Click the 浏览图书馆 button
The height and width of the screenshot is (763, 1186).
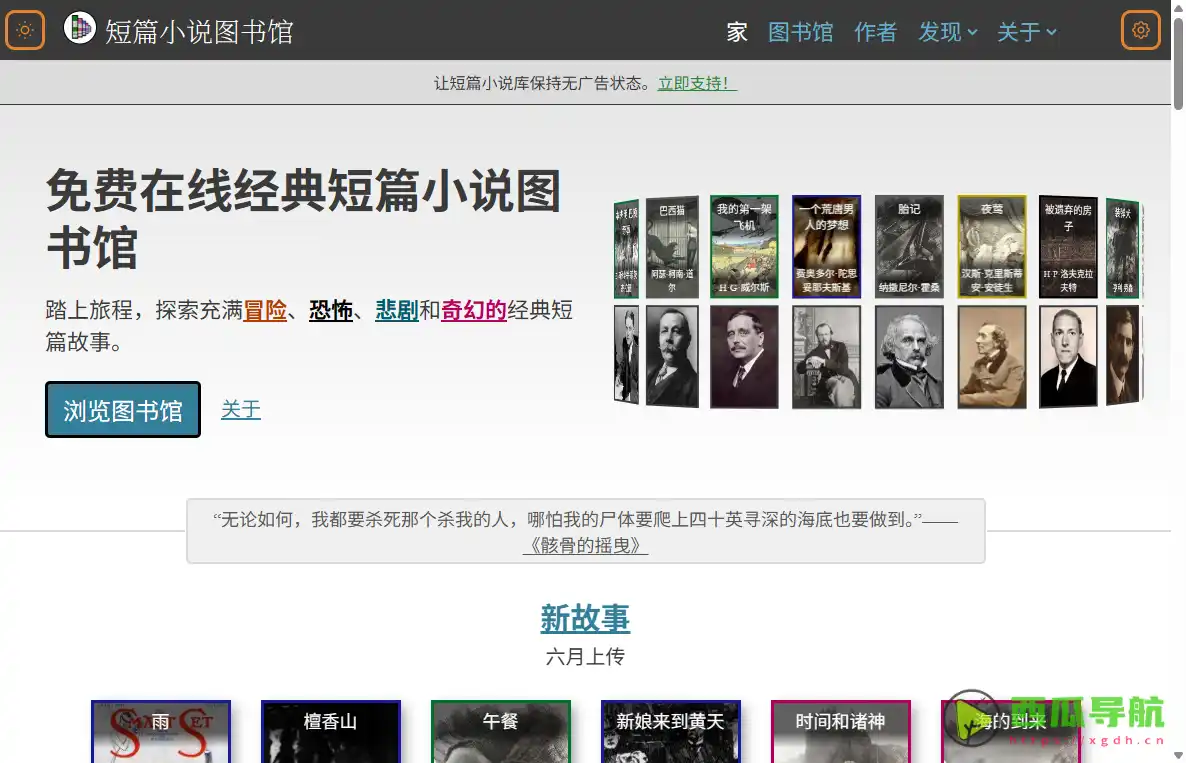123,410
